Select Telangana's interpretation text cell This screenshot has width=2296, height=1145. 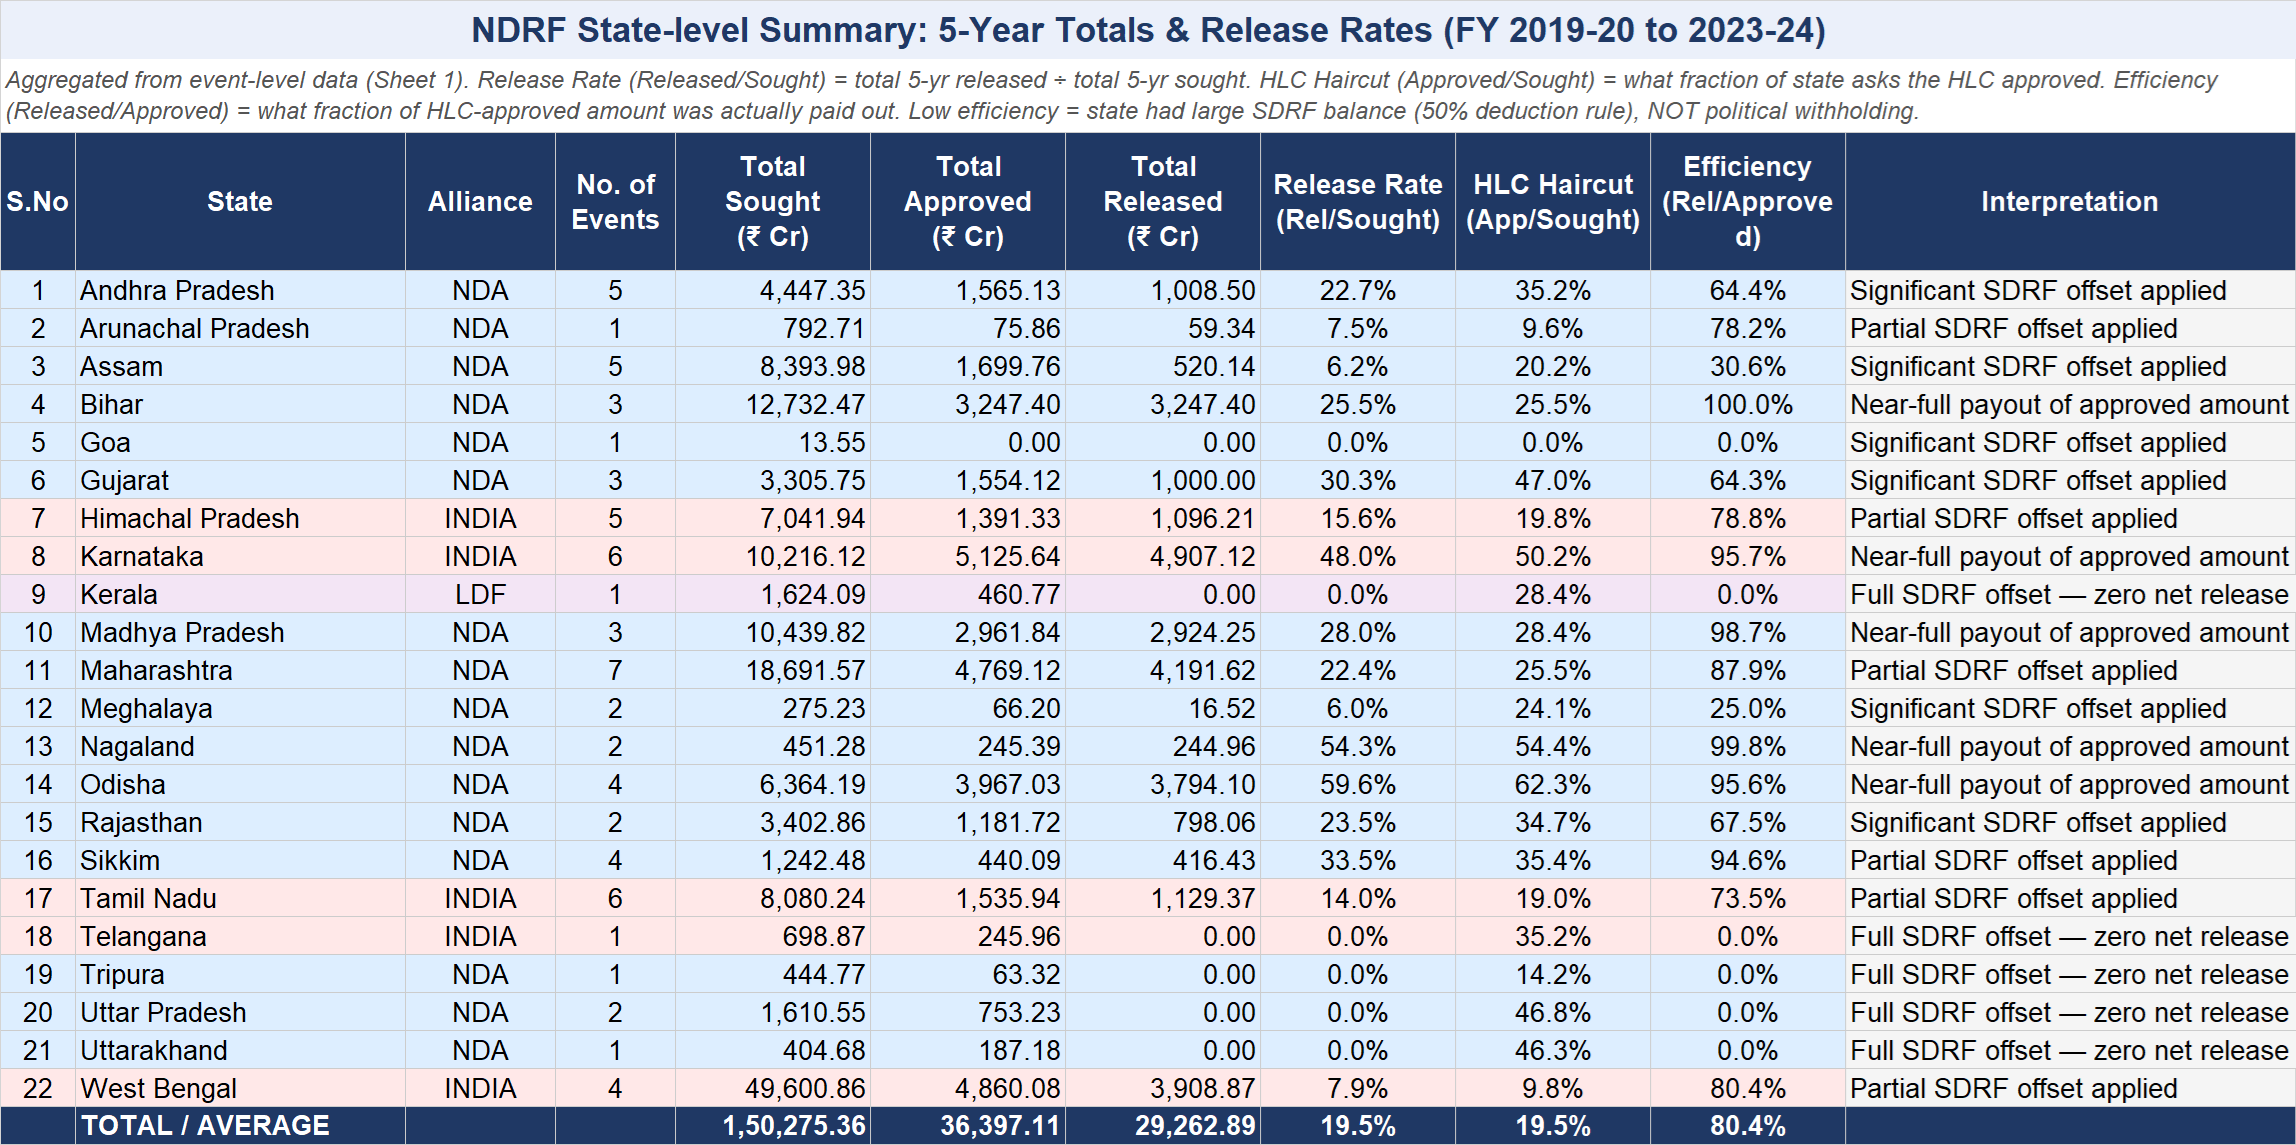click(x=2069, y=937)
